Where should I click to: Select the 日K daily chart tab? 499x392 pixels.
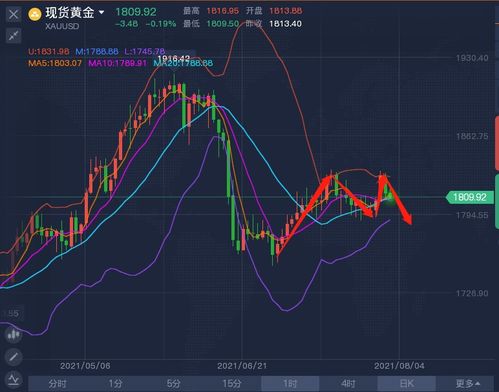(x=407, y=384)
